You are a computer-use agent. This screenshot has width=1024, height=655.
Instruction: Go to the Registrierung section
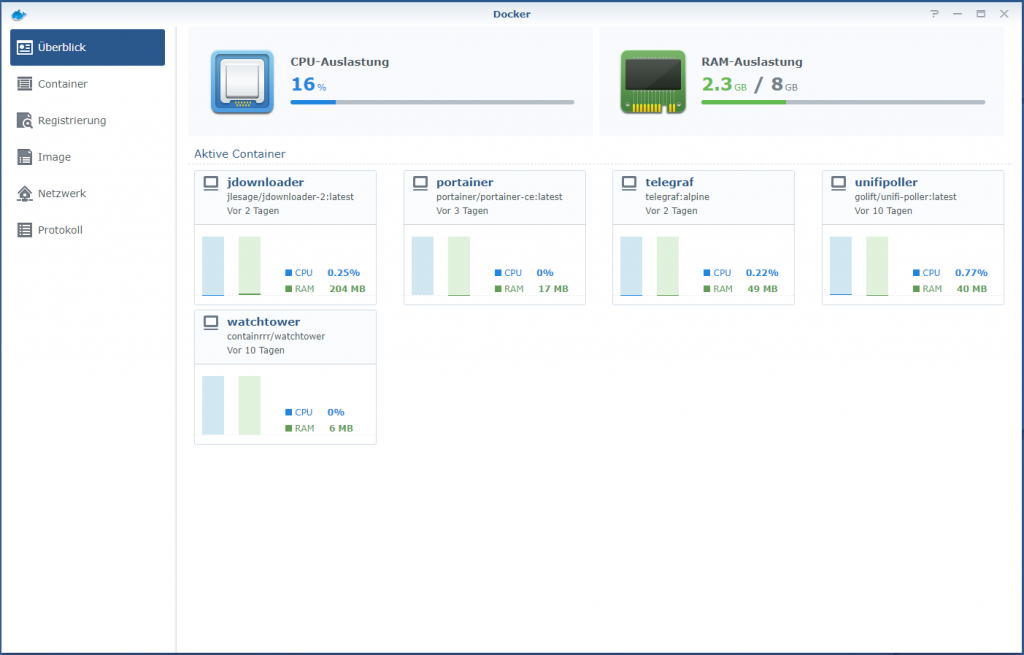[88, 120]
